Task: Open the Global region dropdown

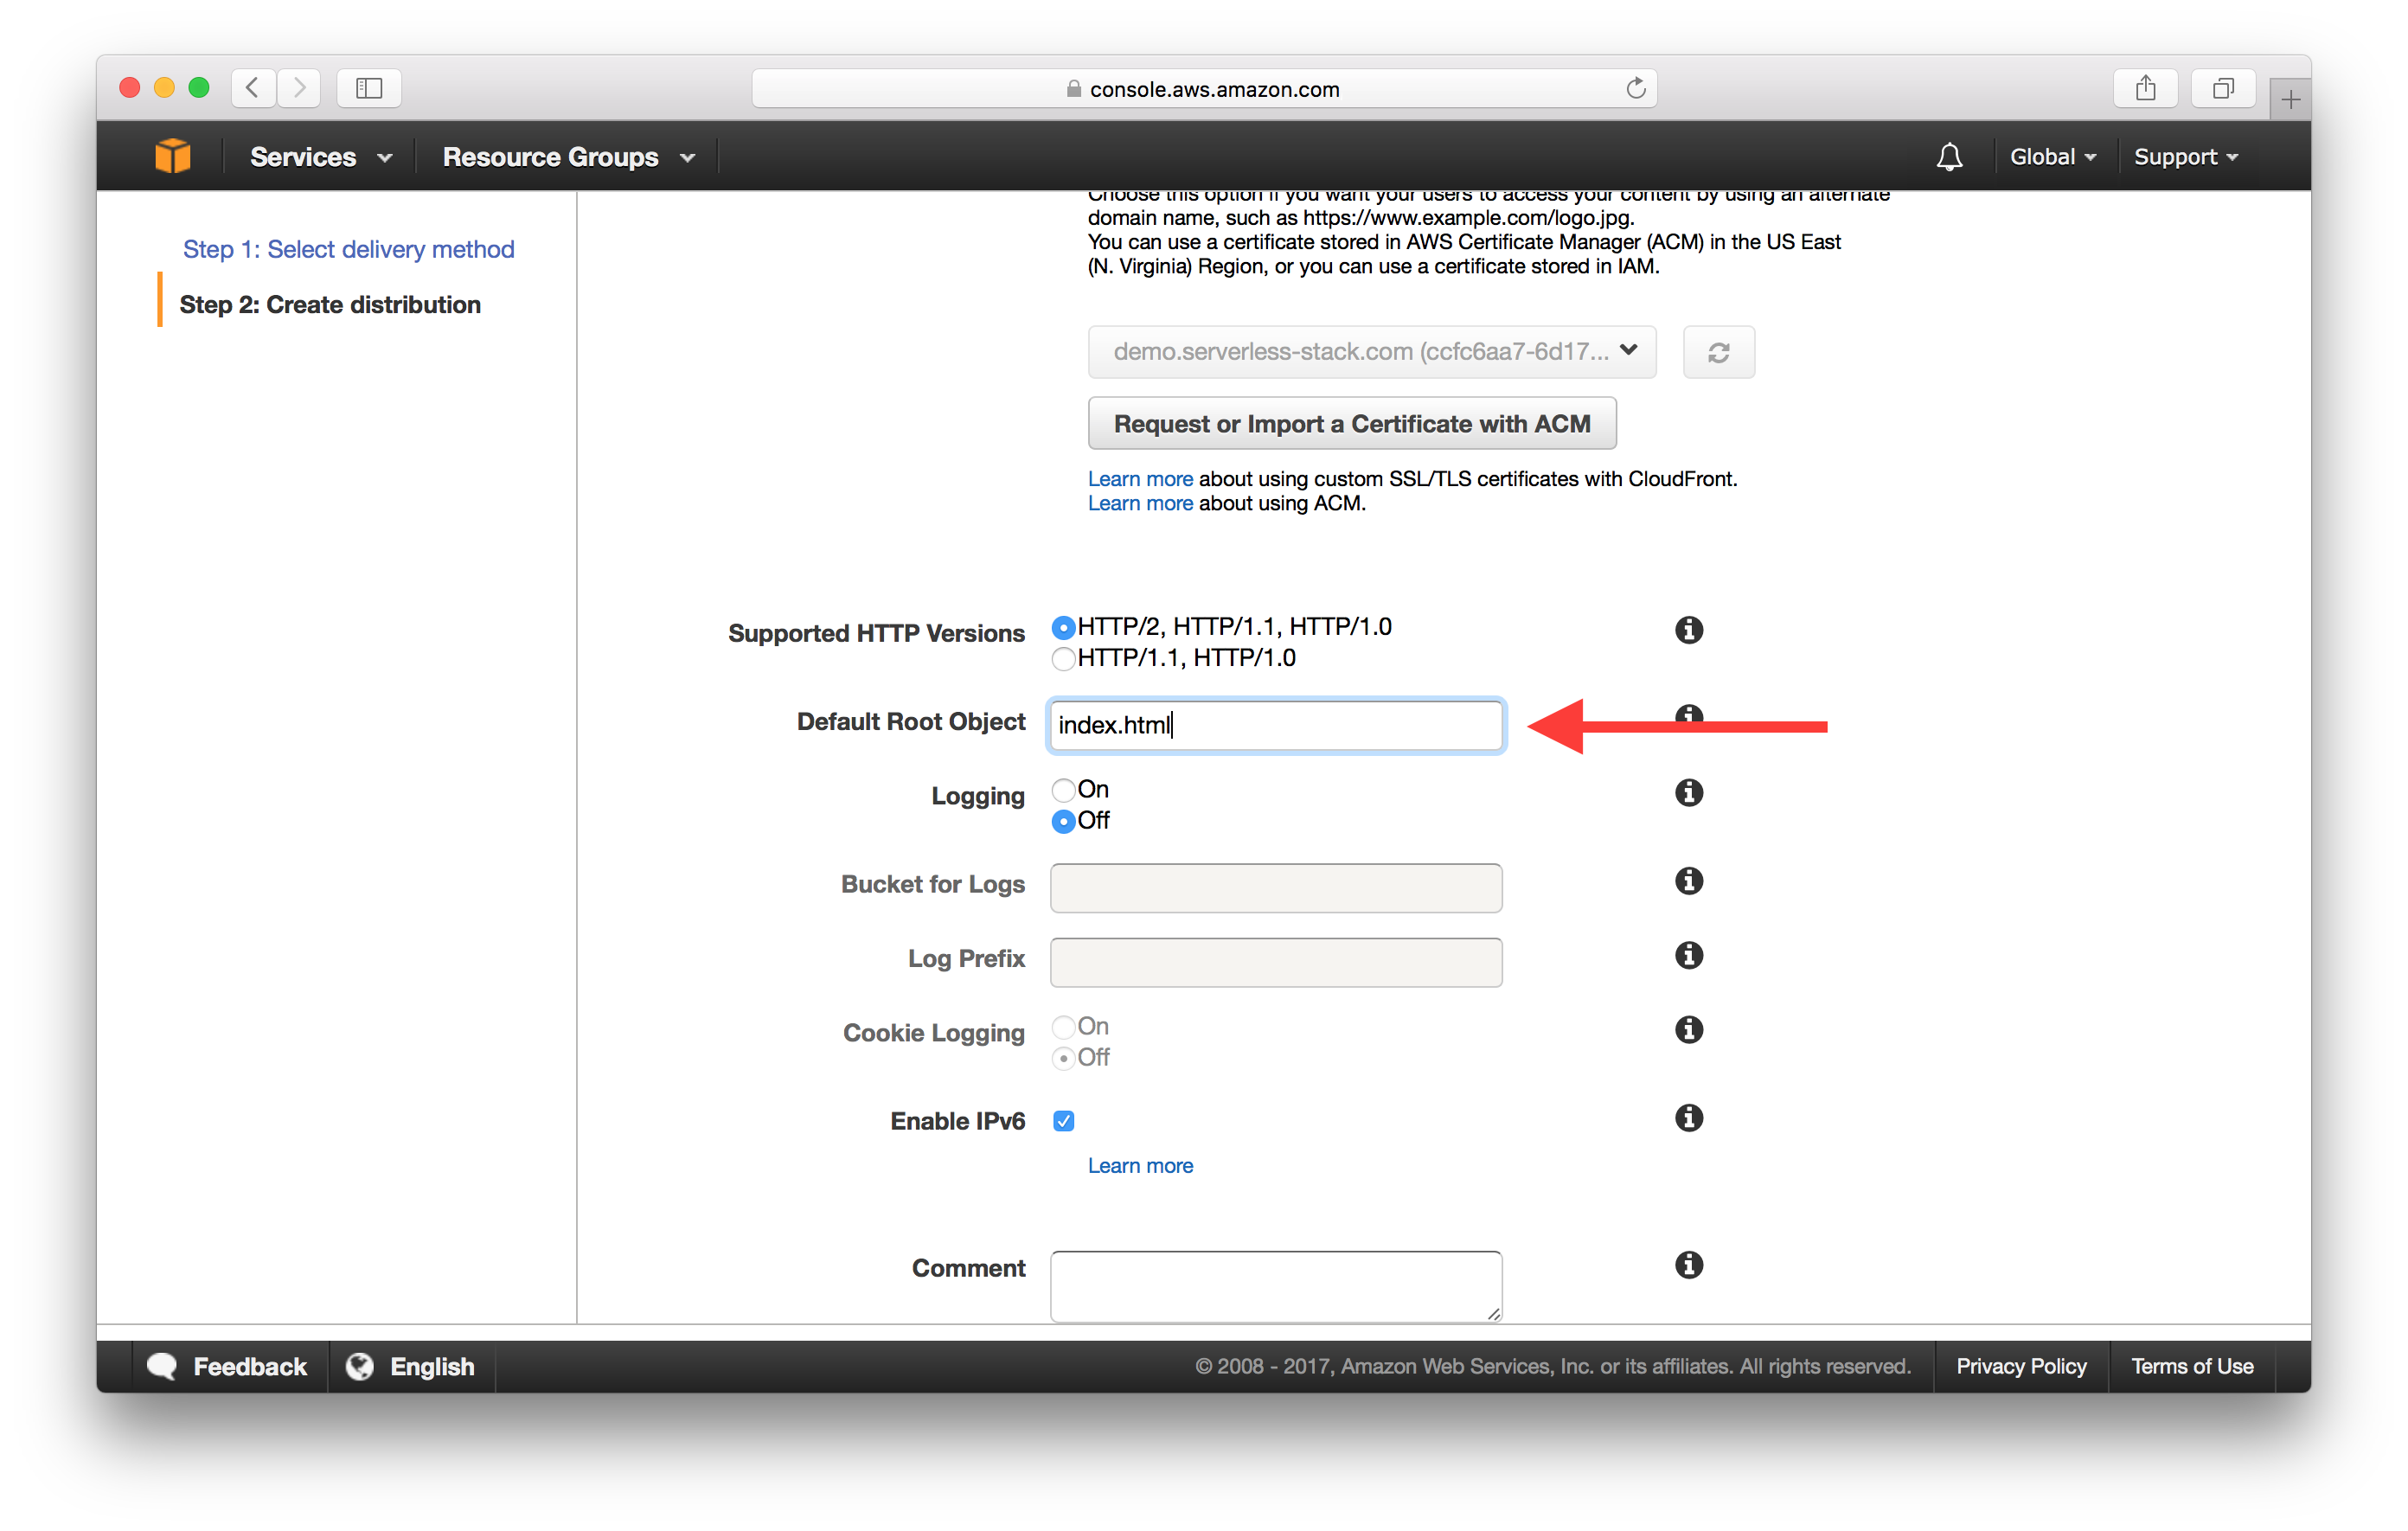Action: click(x=2052, y=157)
